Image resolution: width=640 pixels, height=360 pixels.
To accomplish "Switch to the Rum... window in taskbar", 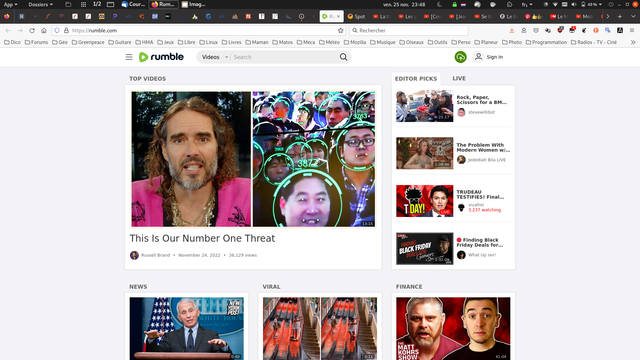I will click(x=163, y=4).
